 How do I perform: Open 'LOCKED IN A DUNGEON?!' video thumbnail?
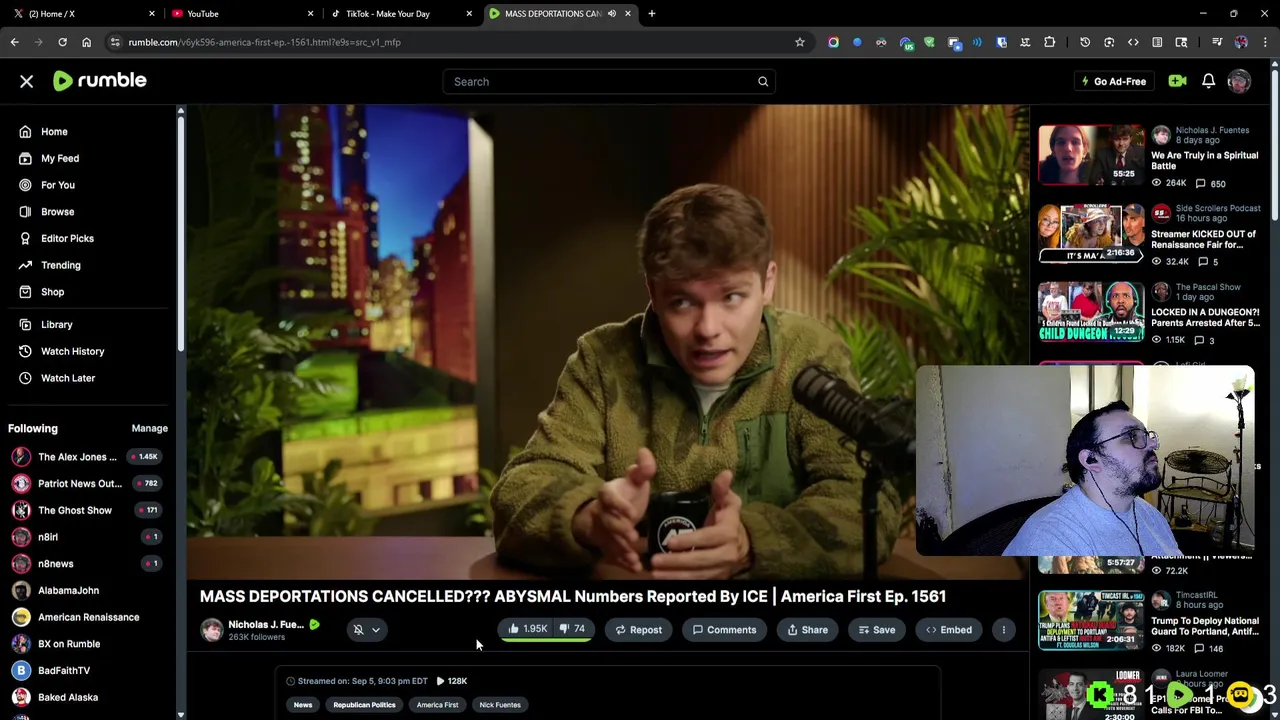(1091, 311)
